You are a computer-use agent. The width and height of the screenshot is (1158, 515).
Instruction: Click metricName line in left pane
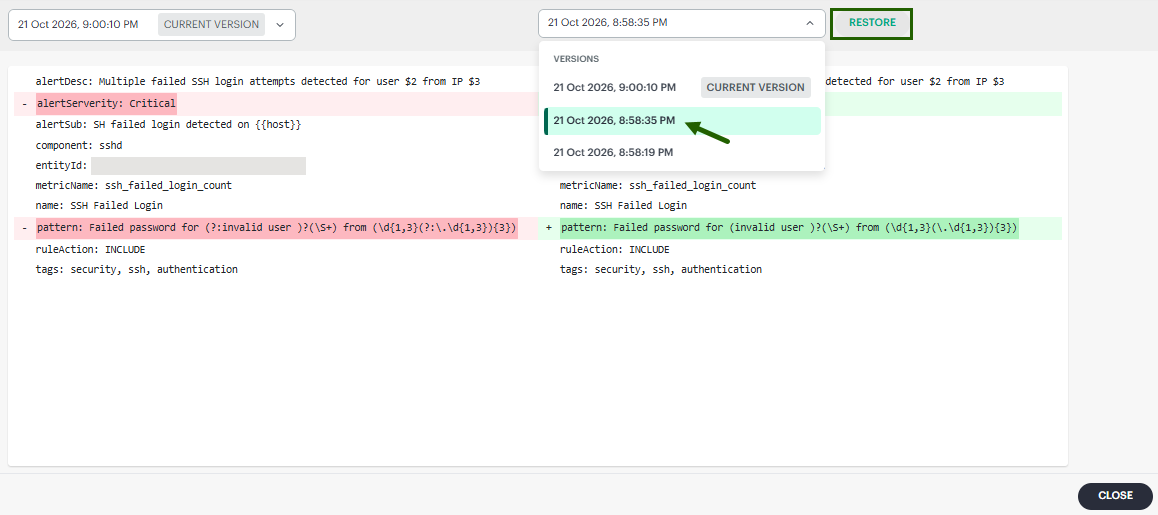(x=134, y=185)
